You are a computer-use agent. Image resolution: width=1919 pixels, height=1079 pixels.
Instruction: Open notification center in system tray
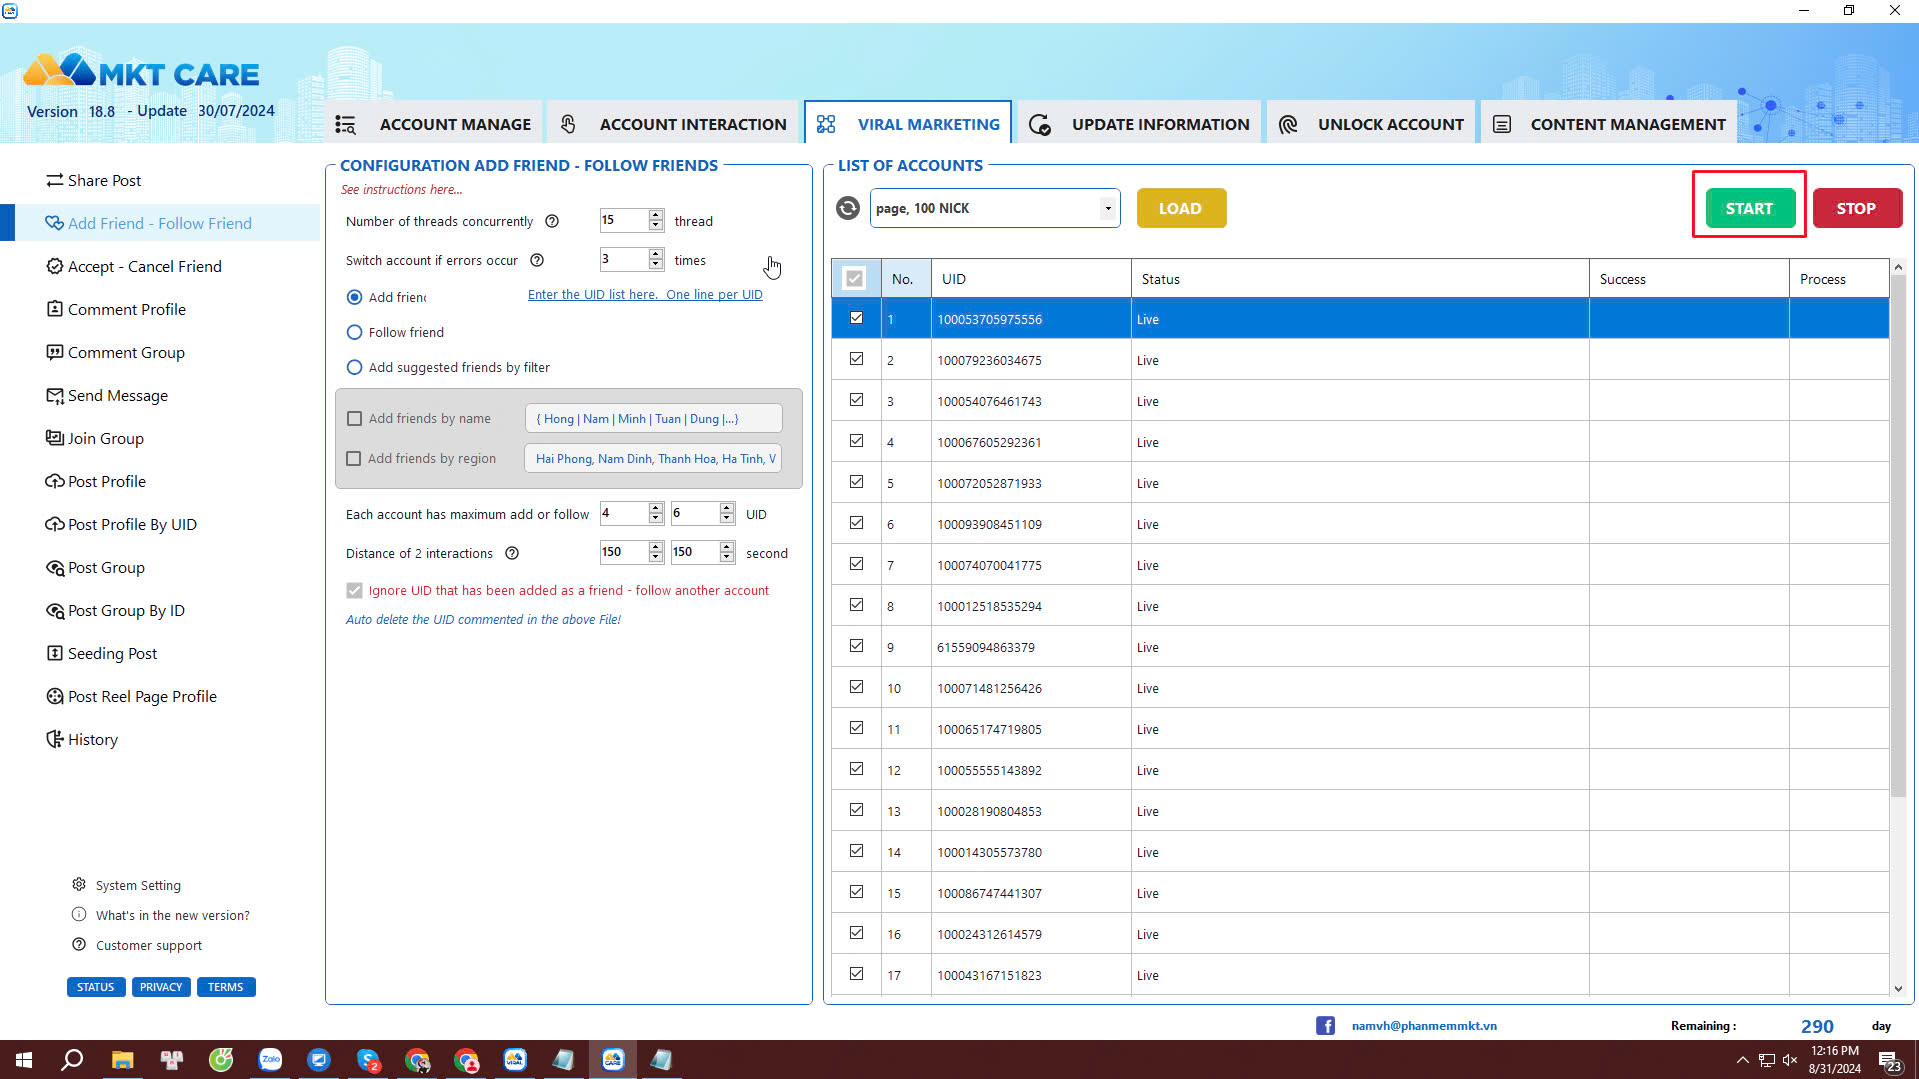(x=1889, y=1060)
